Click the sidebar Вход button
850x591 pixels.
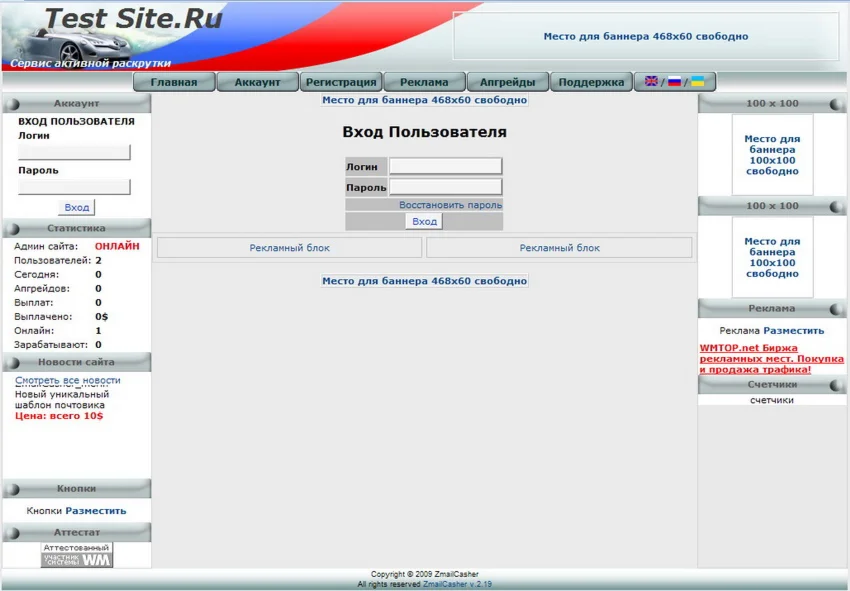pyautogui.click(x=76, y=207)
